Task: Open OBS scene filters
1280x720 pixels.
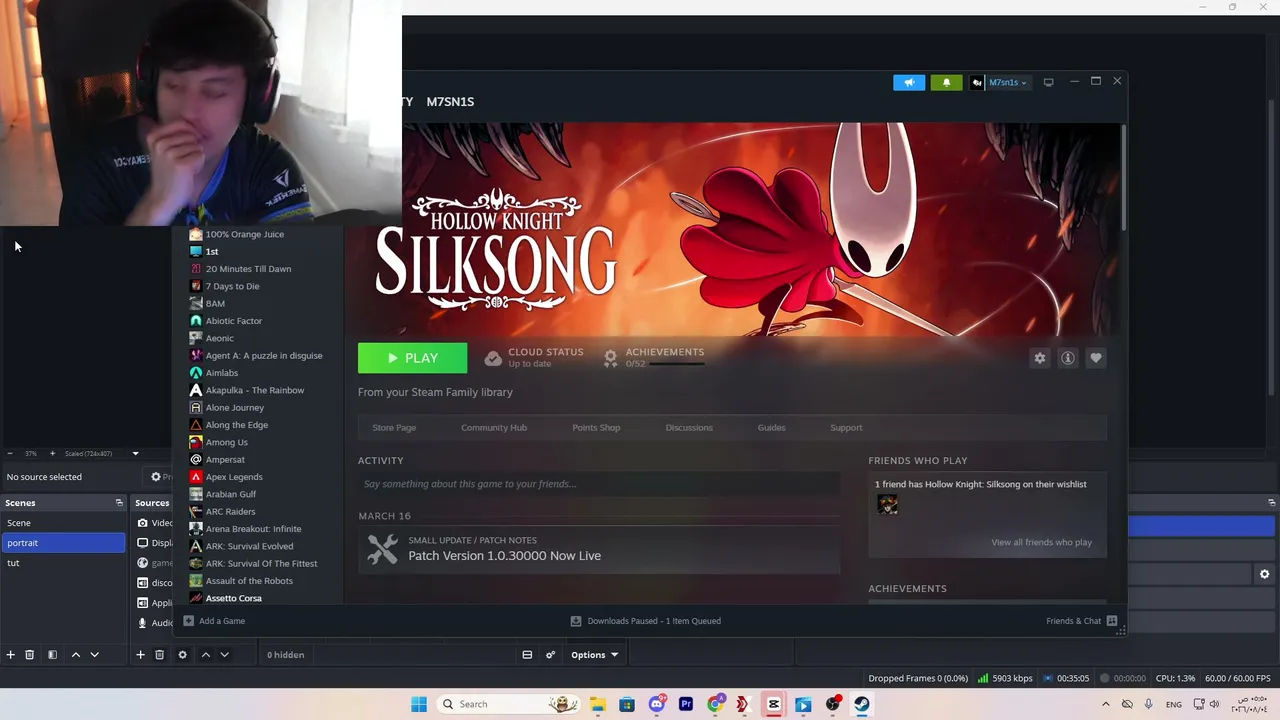Action: click(52, 655)
